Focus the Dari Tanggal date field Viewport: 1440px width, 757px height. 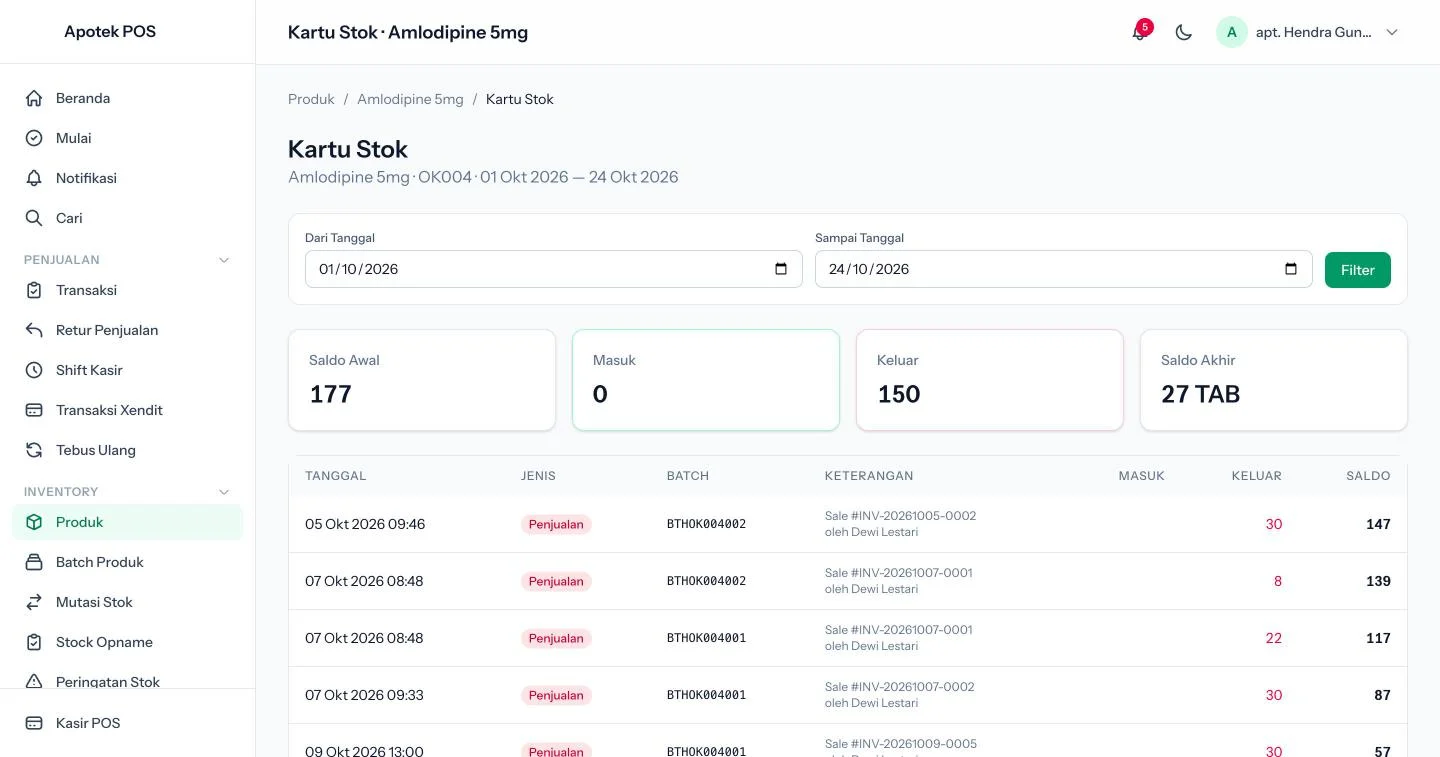[553, 269]
